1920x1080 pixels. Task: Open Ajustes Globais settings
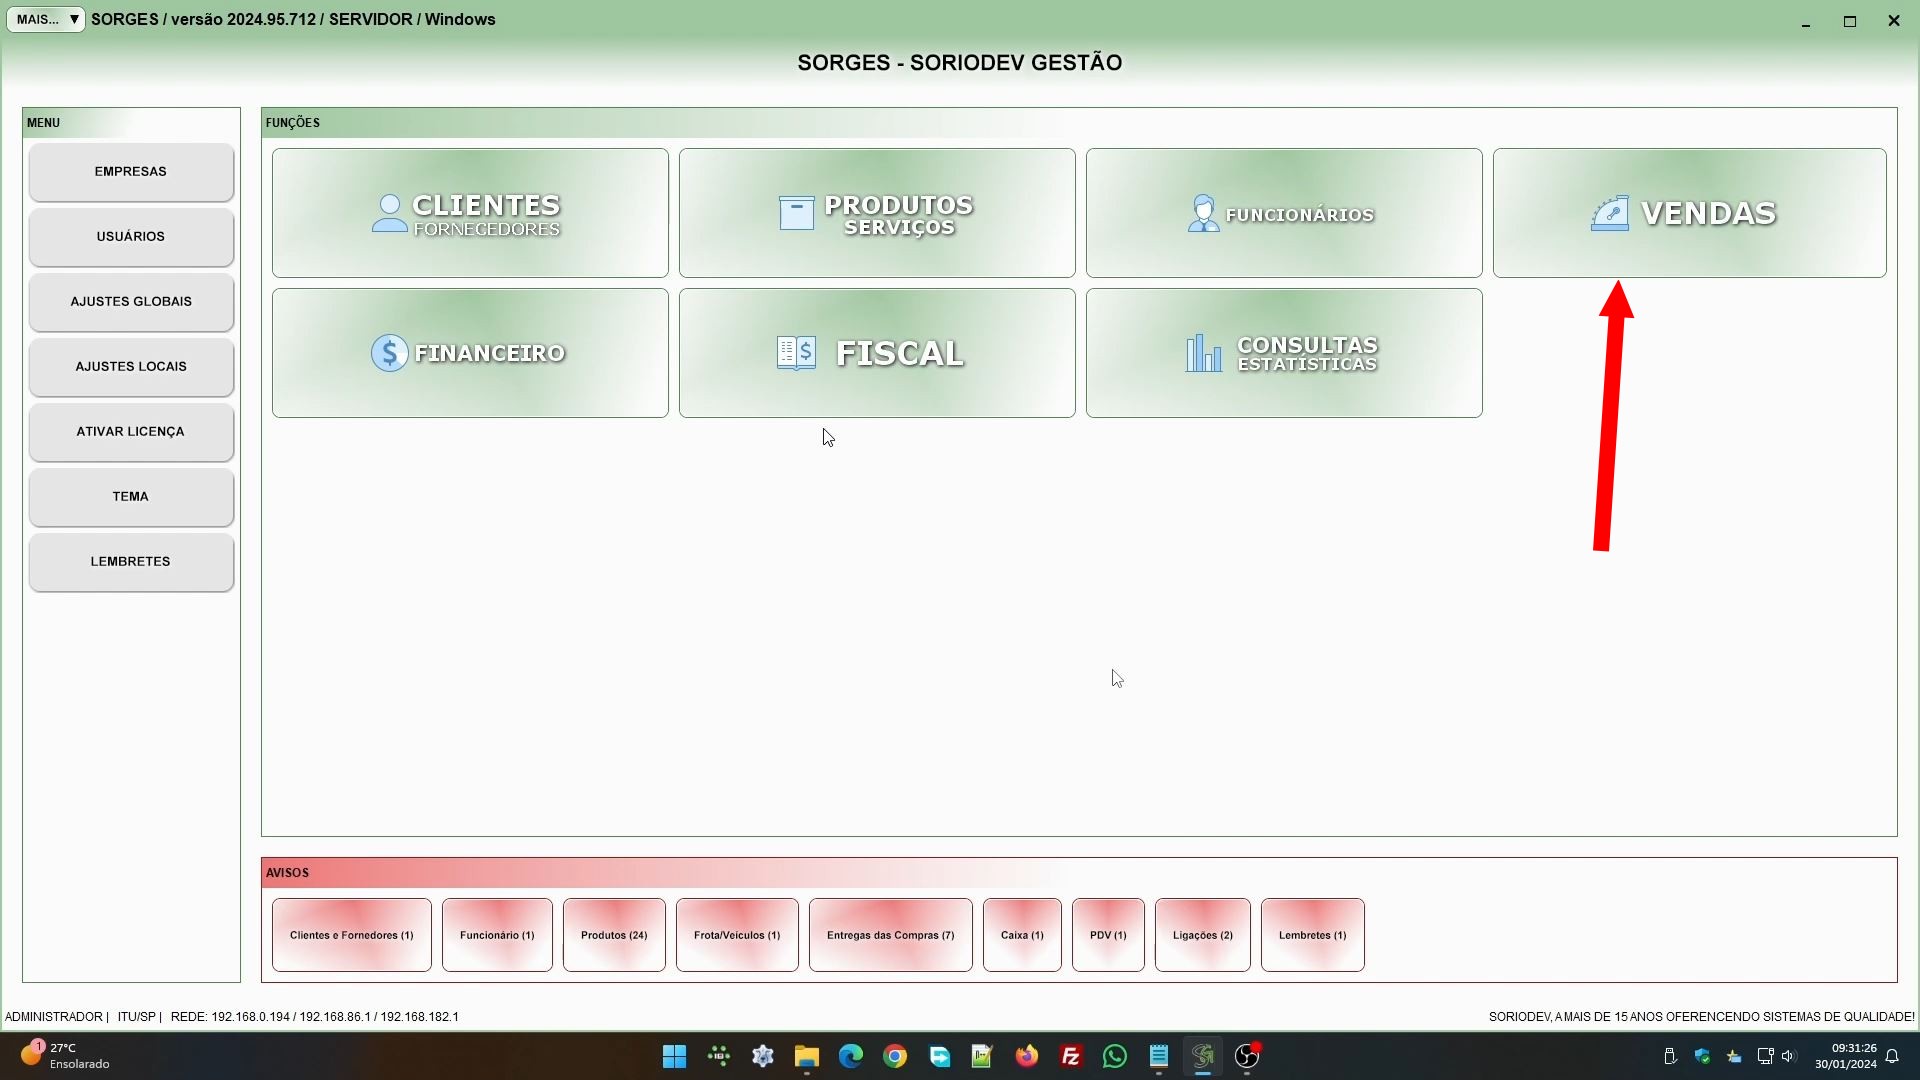pyautogui.click(x=131, y=302)
